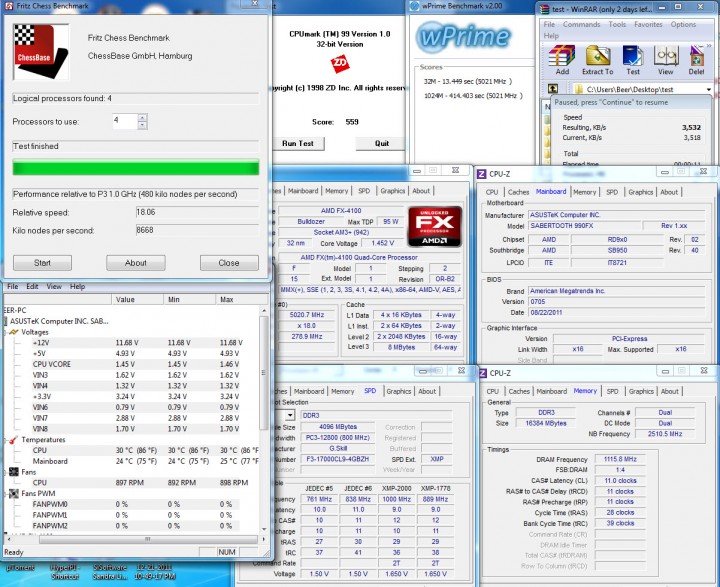The height and width of the screenshot is (587, 720).
Task: Click the ASUSTeK Computer INC. SAB... tree node
Action: pyautogui.click(x=59, y=321)
